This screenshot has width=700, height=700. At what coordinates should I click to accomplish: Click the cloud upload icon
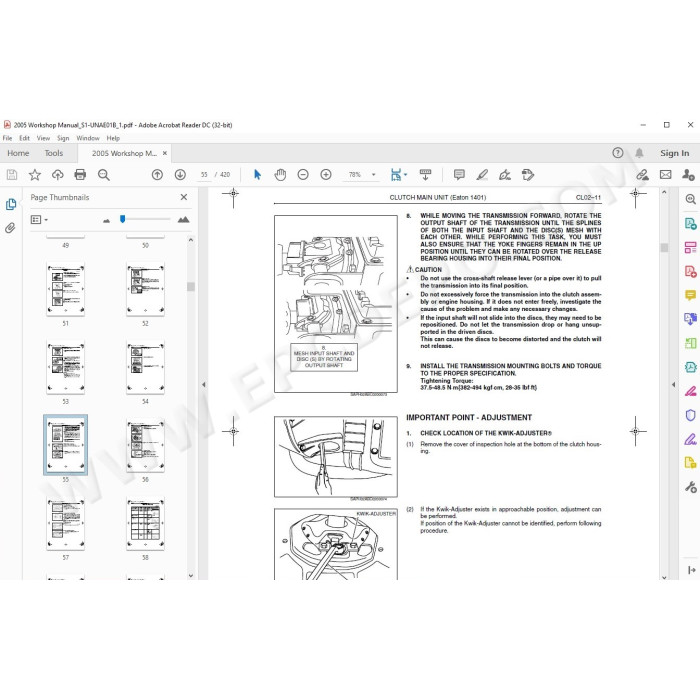coord(58,175)
